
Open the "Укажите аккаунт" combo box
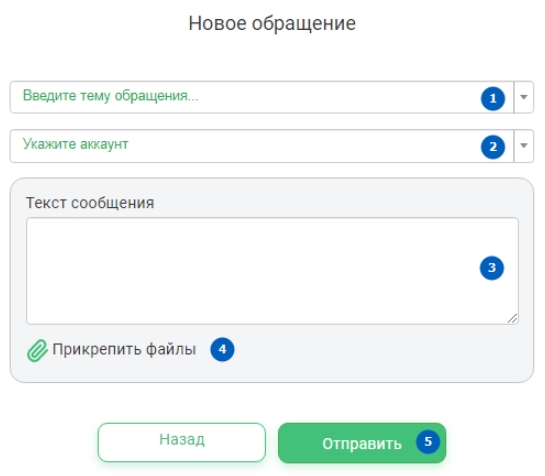pyautogui.click(x=272, y=146)
